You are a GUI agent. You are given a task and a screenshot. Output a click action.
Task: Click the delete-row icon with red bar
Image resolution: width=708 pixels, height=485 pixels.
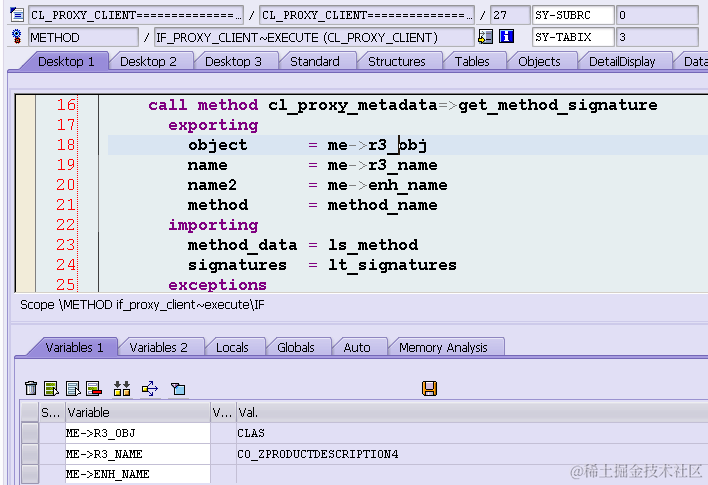[x=94, y=388]
